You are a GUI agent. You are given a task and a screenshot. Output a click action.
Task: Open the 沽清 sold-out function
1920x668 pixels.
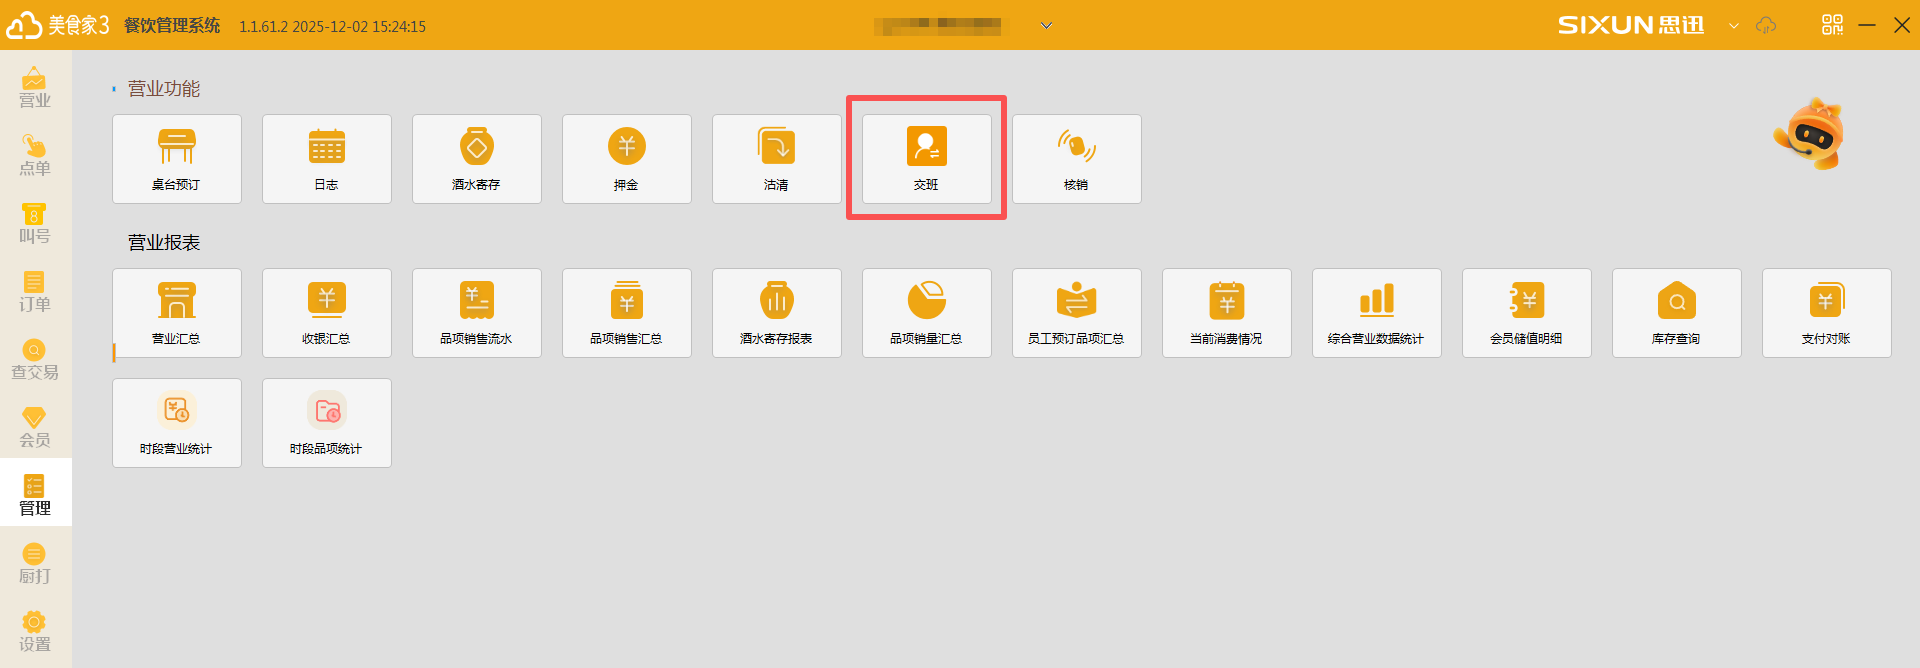click(777, 159)
